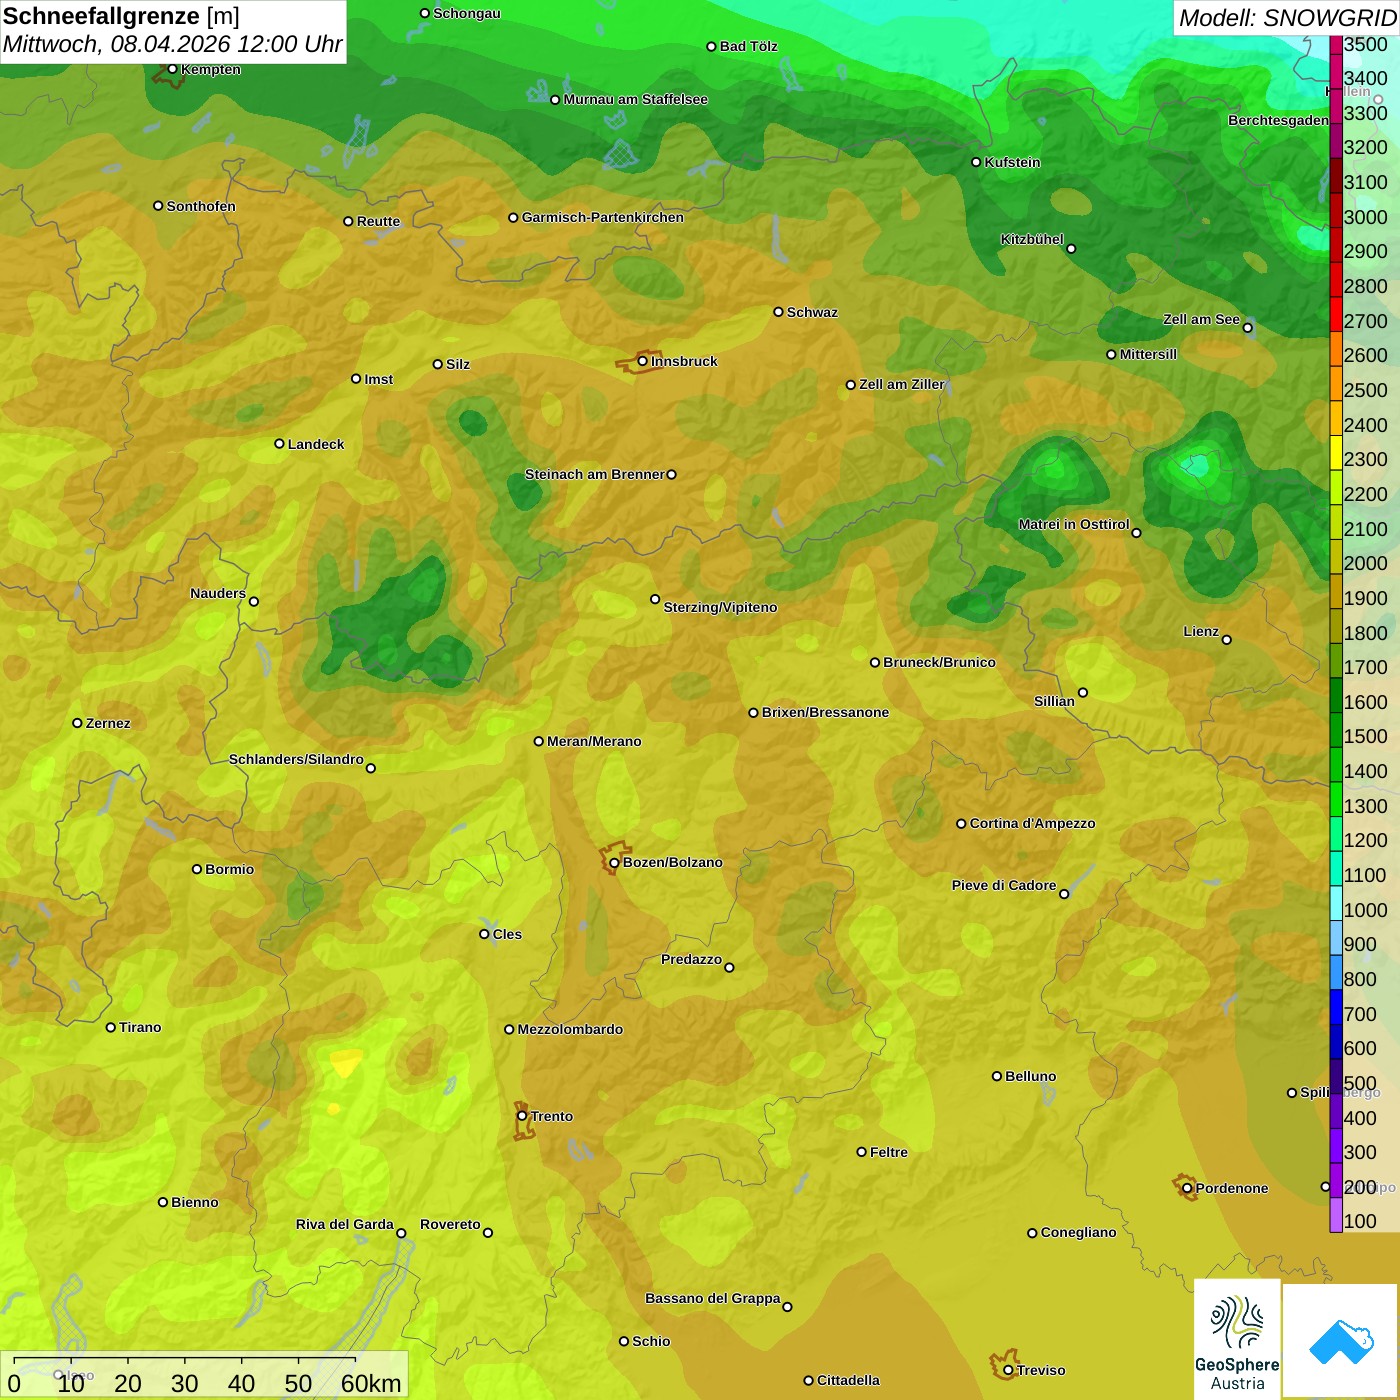Click the Matrei in Osttirol dot
This screenshot has height=1400, width=1400.
[x=1136, y=533]
